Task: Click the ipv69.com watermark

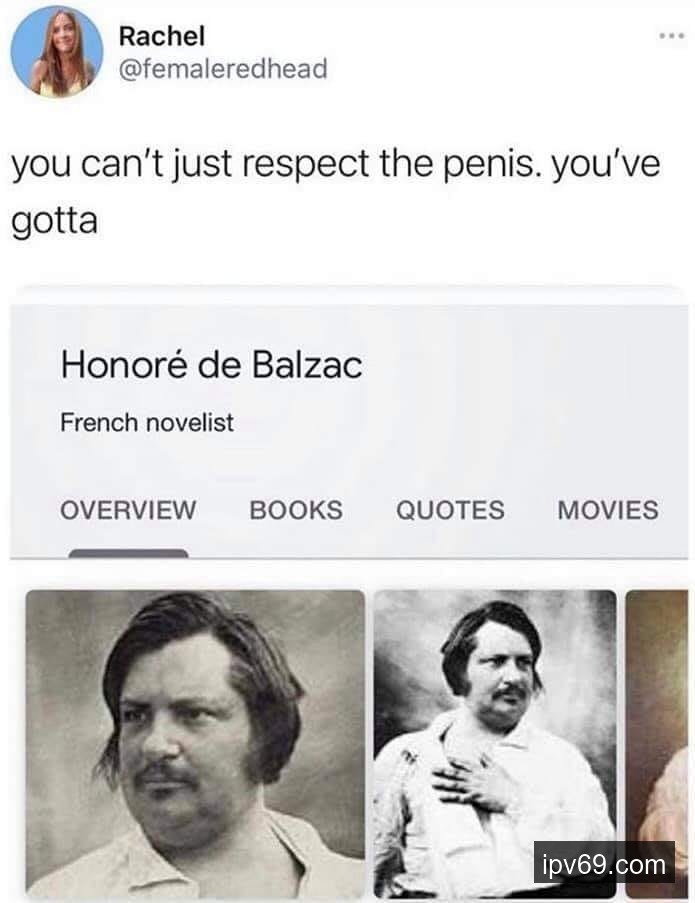Action: tap(604, 862)
